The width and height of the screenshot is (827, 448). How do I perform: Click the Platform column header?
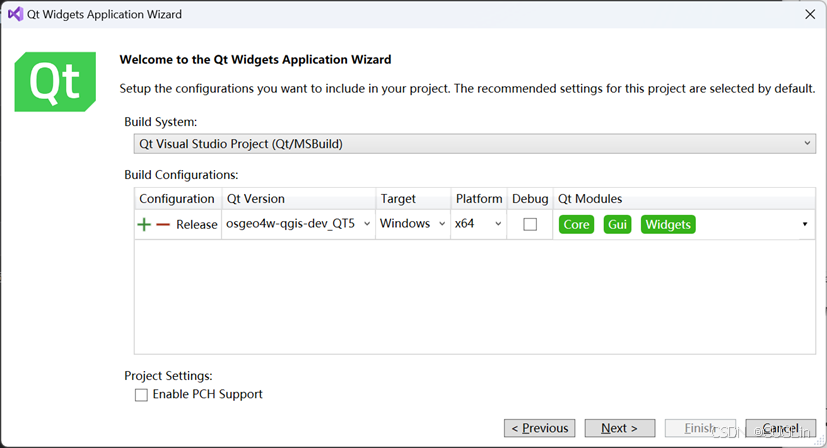pos(479,199)
